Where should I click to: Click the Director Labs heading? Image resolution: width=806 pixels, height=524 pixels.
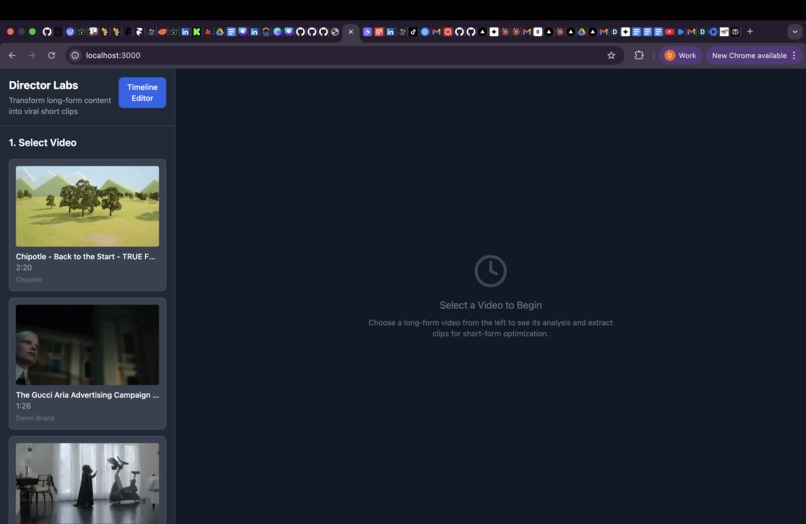click(x=43, y=85)
